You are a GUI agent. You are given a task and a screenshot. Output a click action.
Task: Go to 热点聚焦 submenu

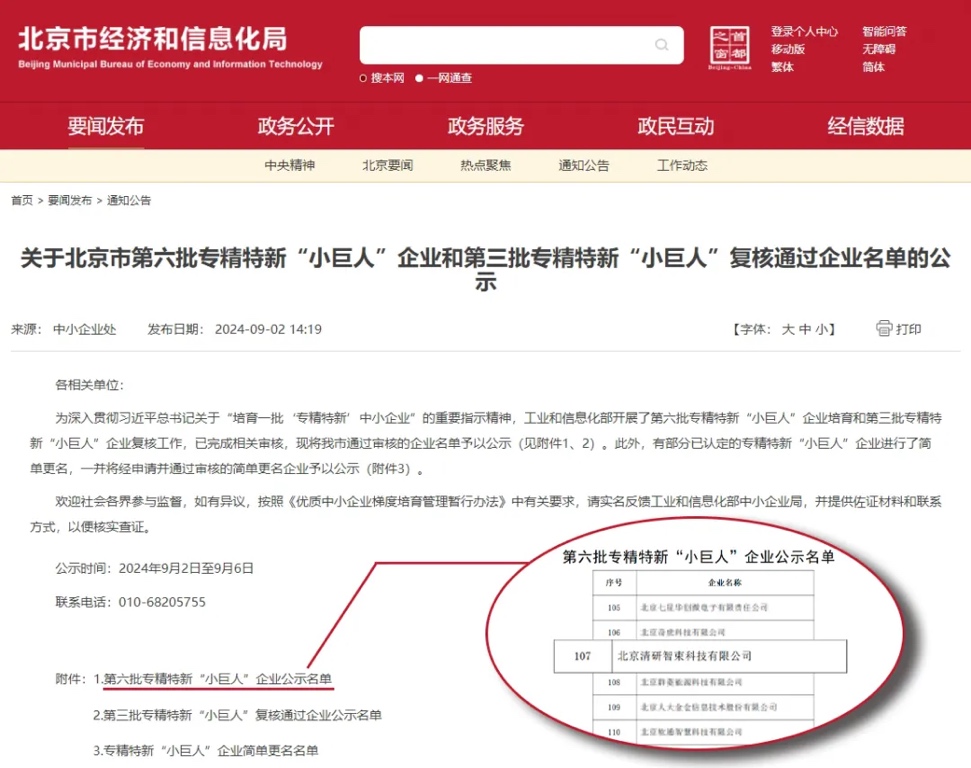tap(486, 165)
